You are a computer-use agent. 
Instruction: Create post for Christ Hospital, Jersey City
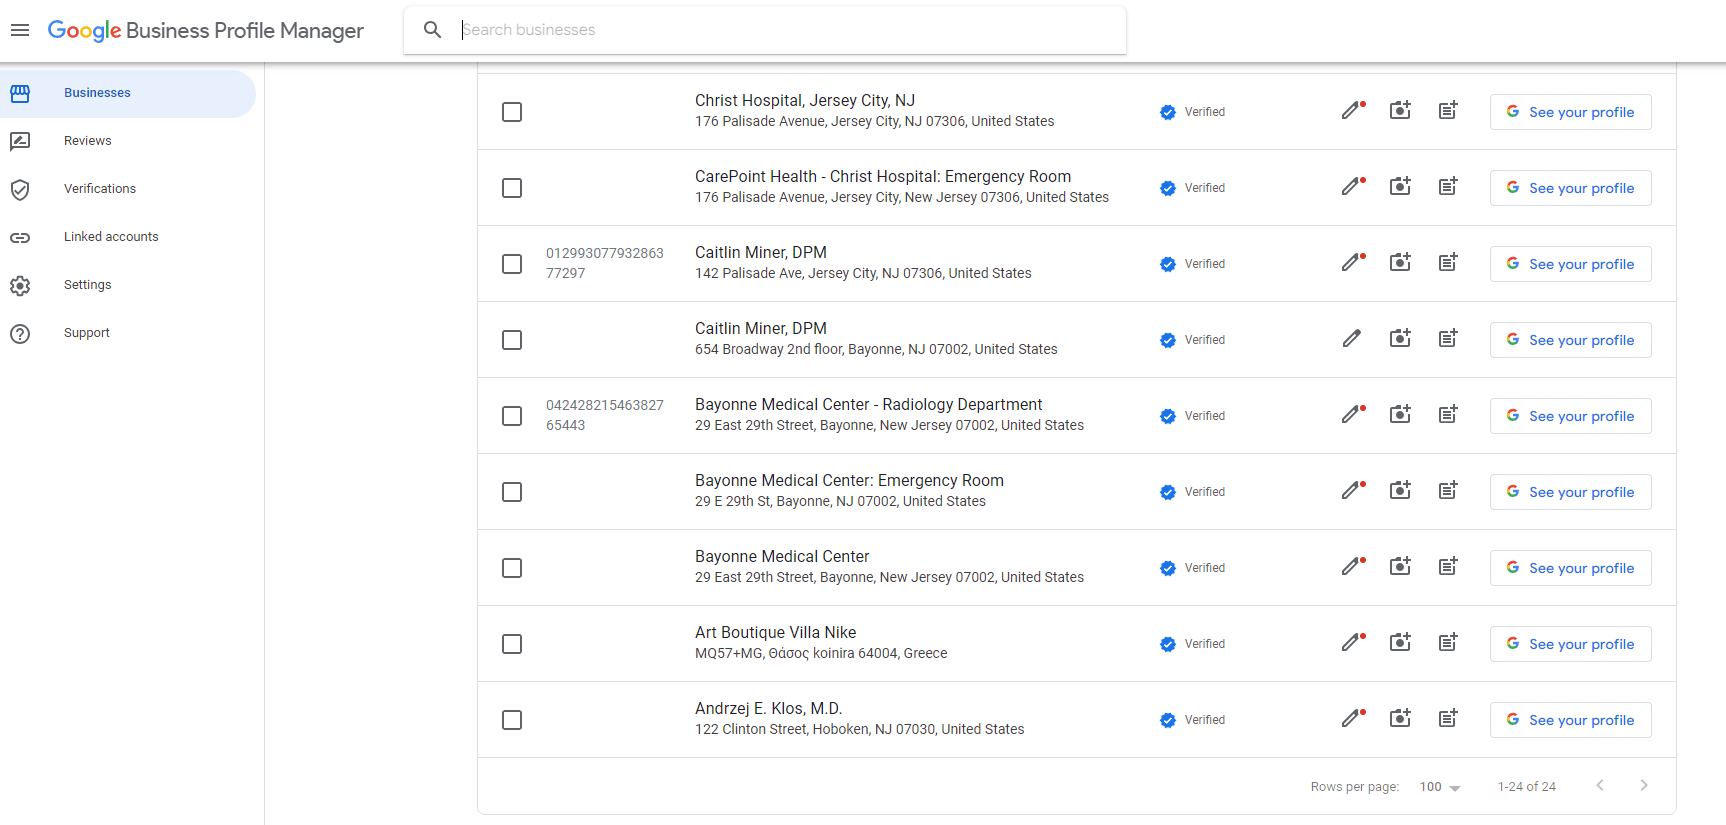click(x=1448, y=111)
